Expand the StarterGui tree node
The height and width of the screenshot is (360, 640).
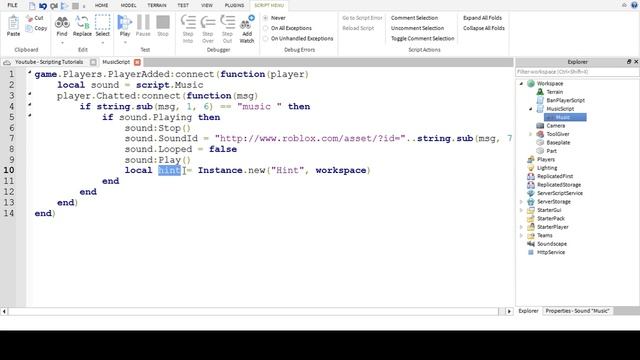521,210
